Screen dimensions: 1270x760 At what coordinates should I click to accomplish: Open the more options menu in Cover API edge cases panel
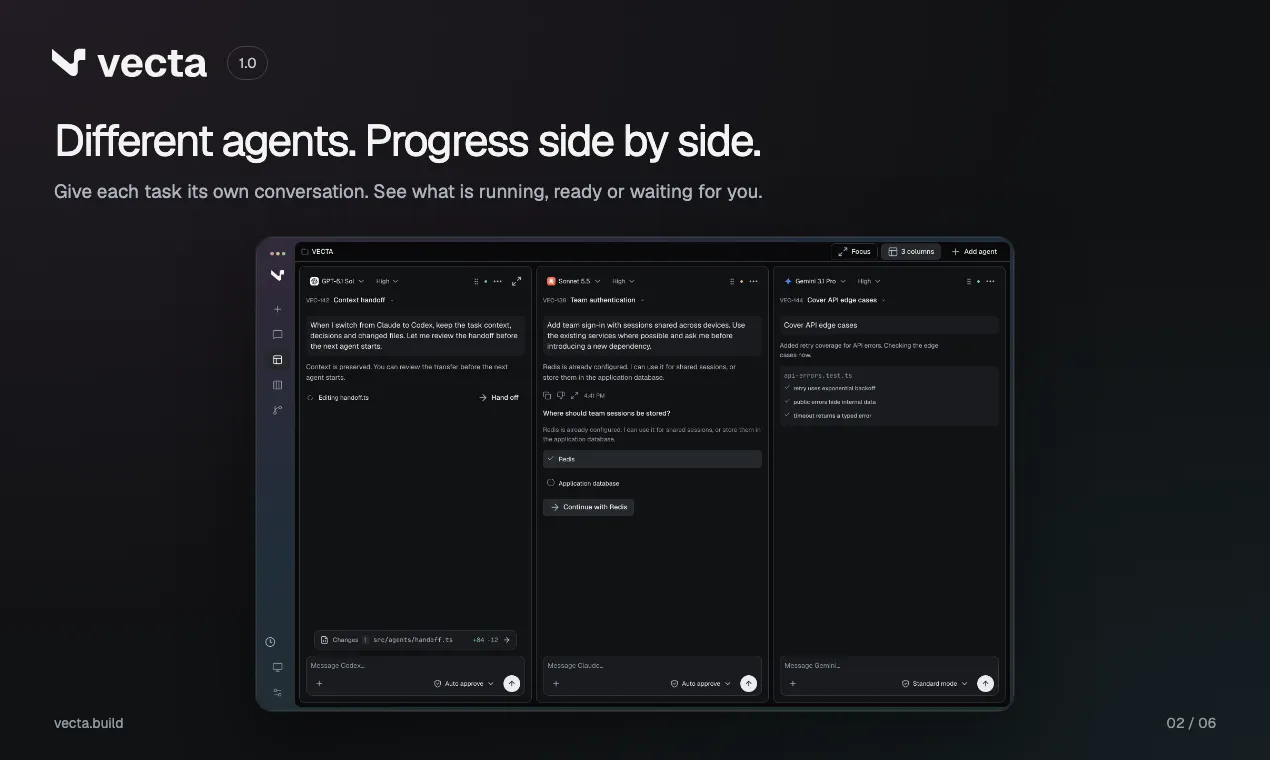coord(990,281)
